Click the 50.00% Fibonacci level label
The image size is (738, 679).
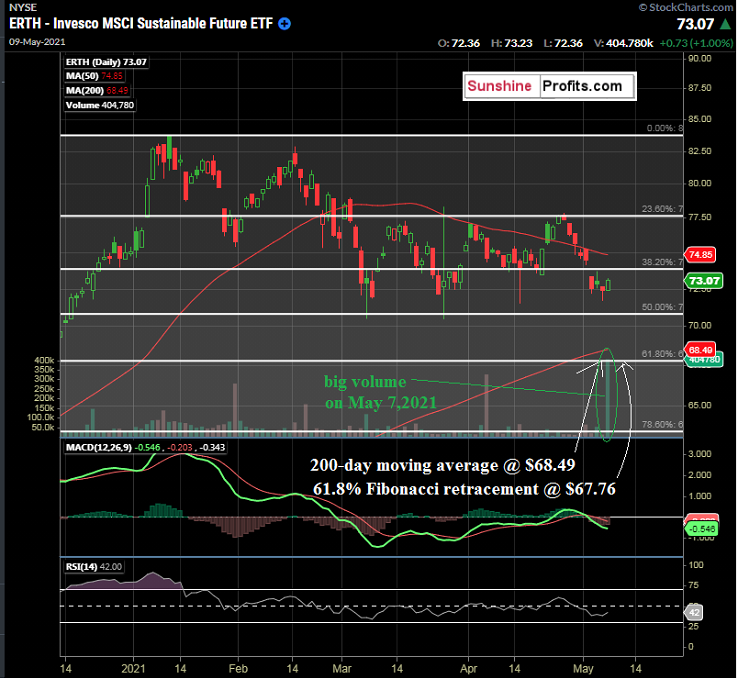point(662,307)
